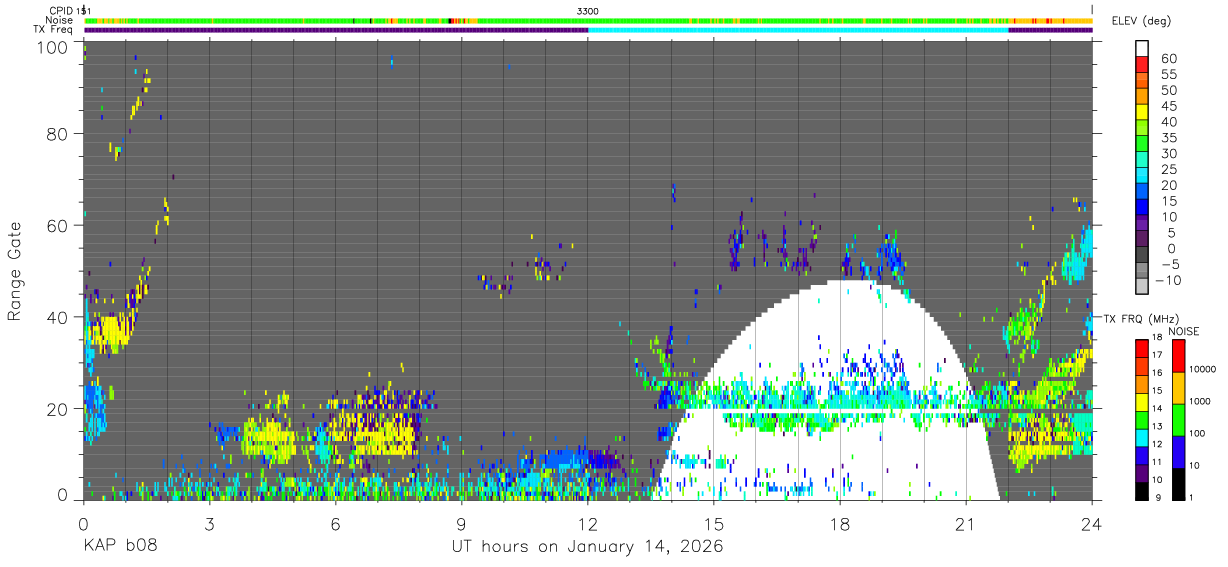Click the '3300' CPID value at top
The image size is (1228, 567).
[588, 10]
